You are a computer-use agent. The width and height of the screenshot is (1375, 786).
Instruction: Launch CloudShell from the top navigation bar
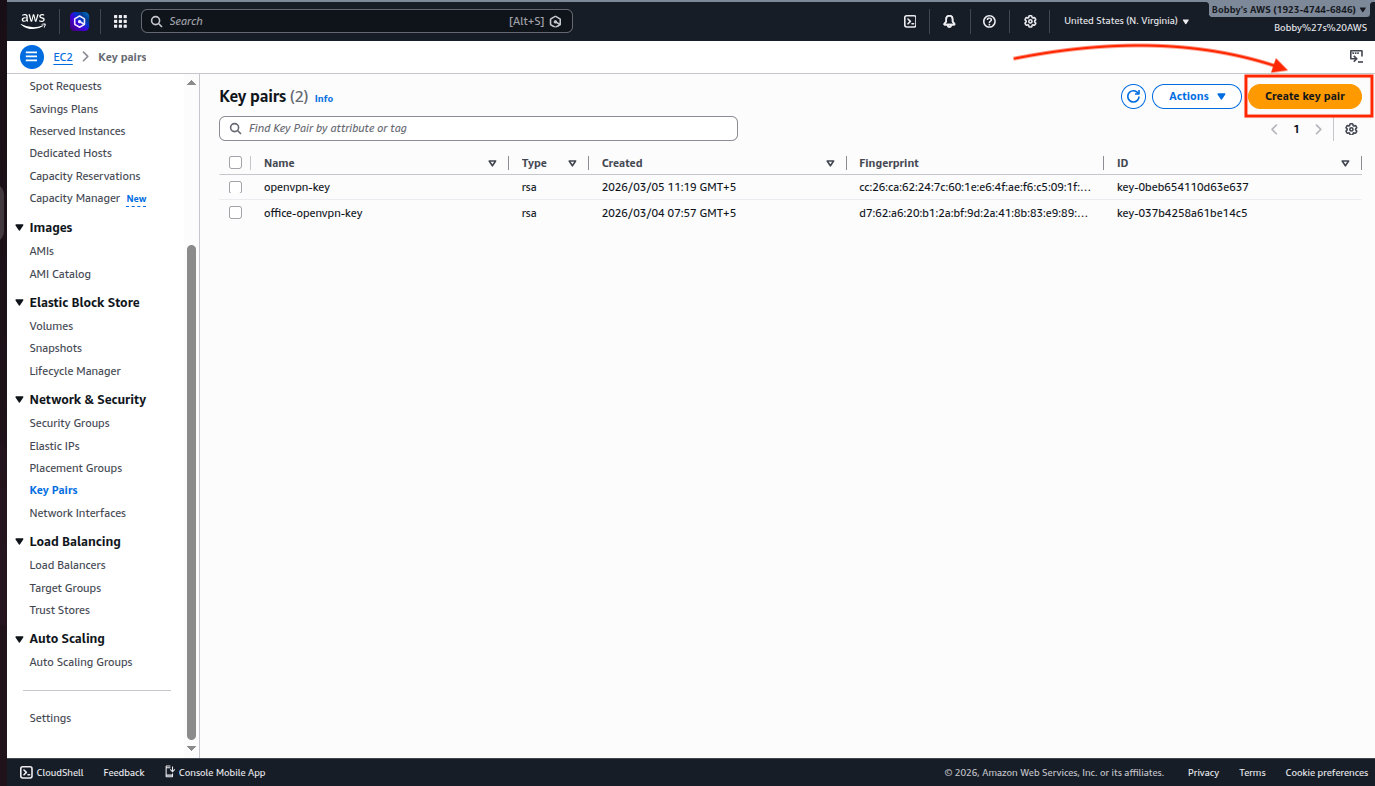[910, 21]
